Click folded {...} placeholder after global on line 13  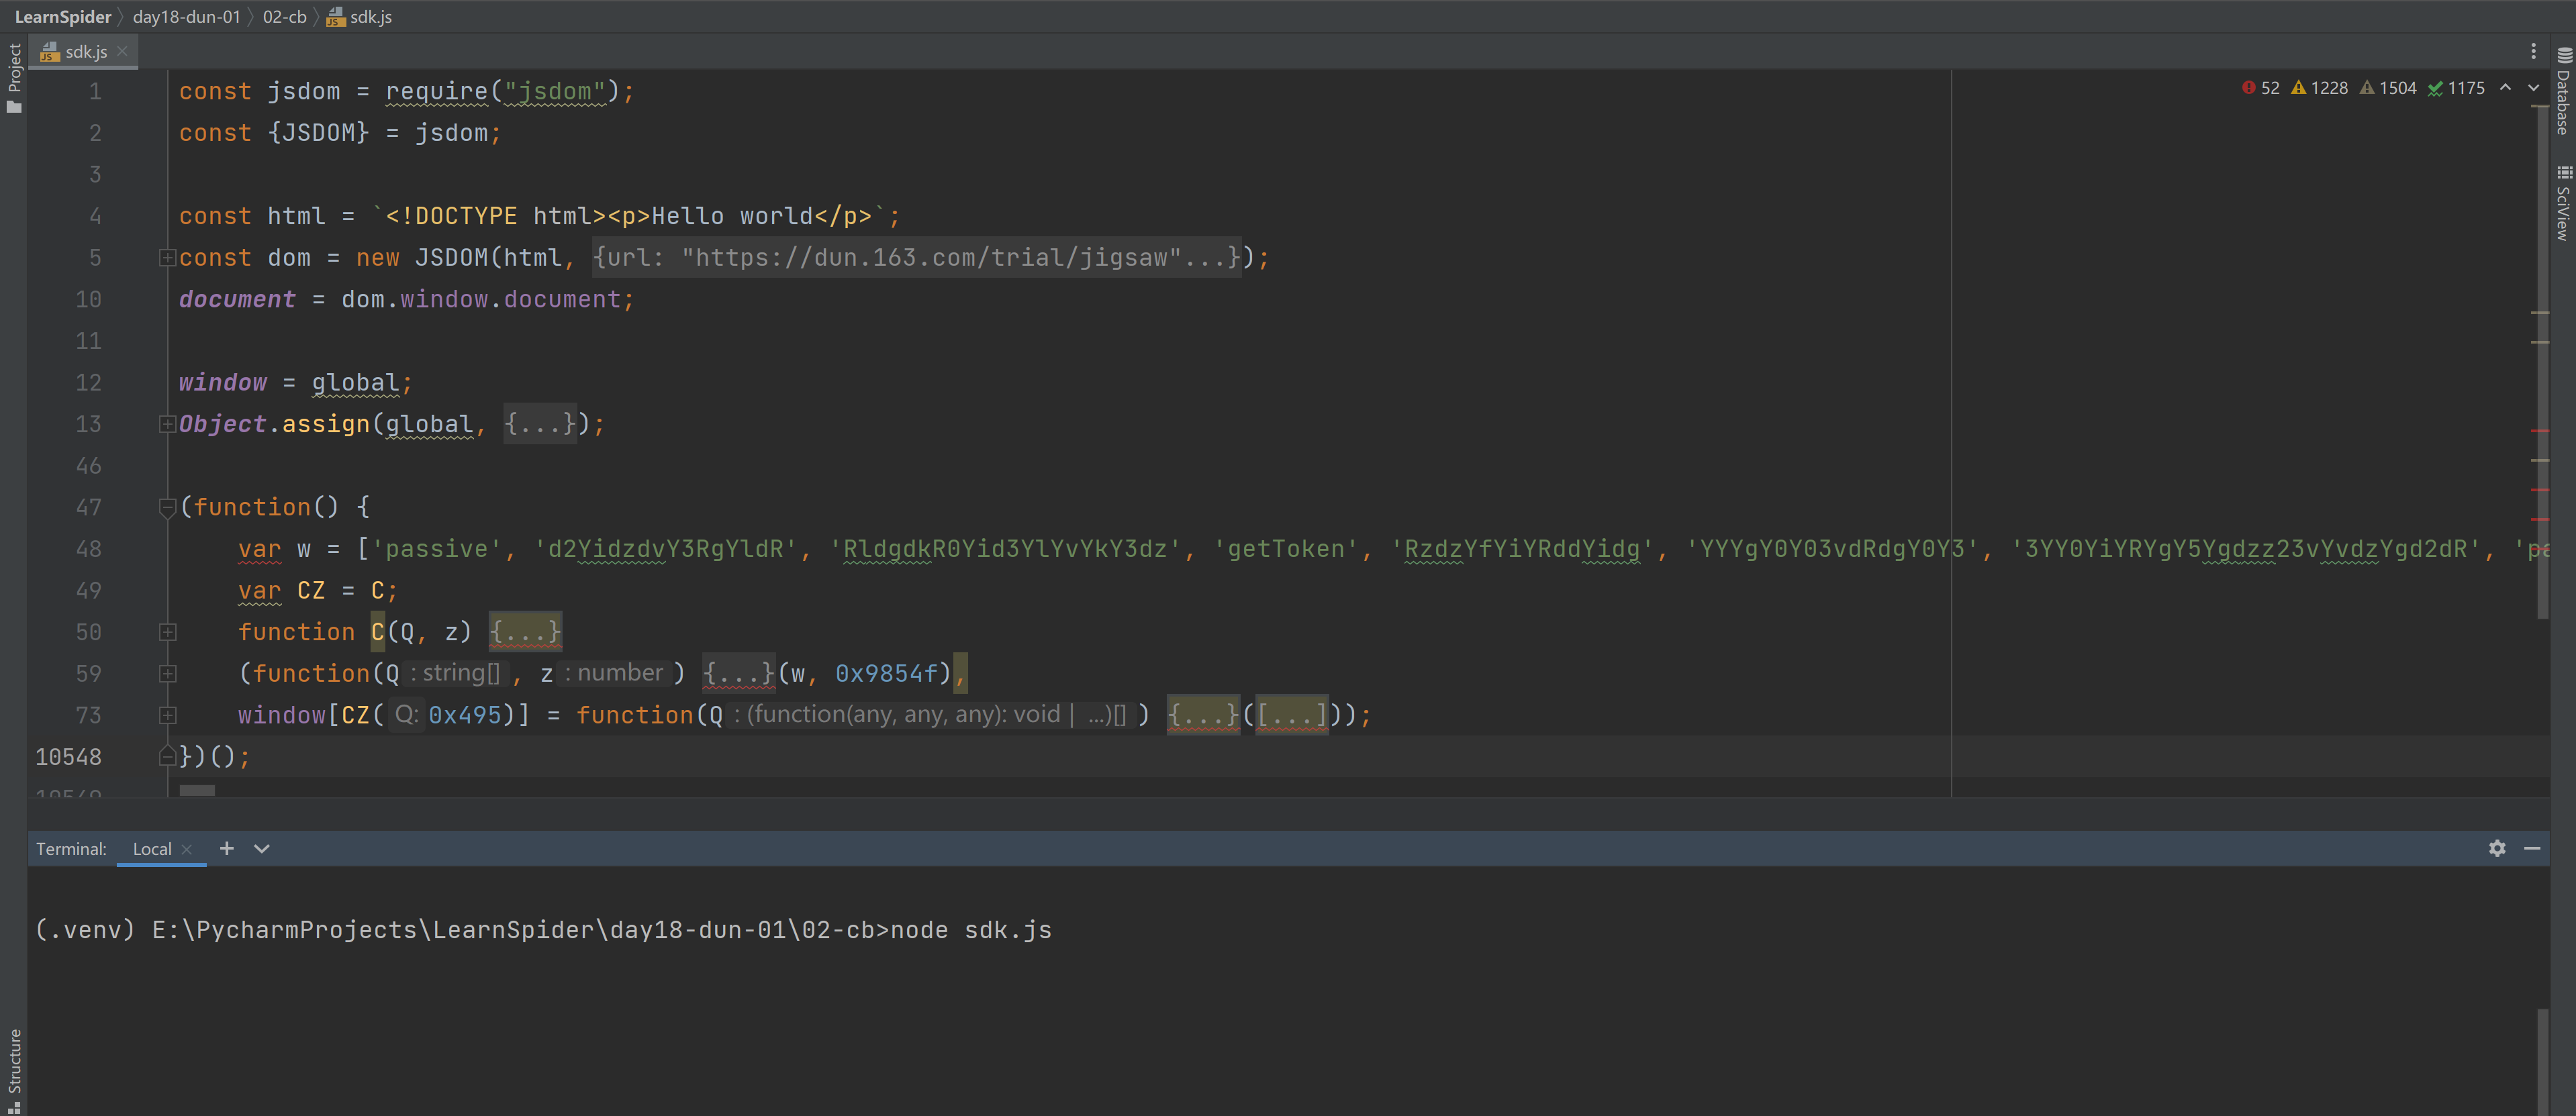pos(540,424)
